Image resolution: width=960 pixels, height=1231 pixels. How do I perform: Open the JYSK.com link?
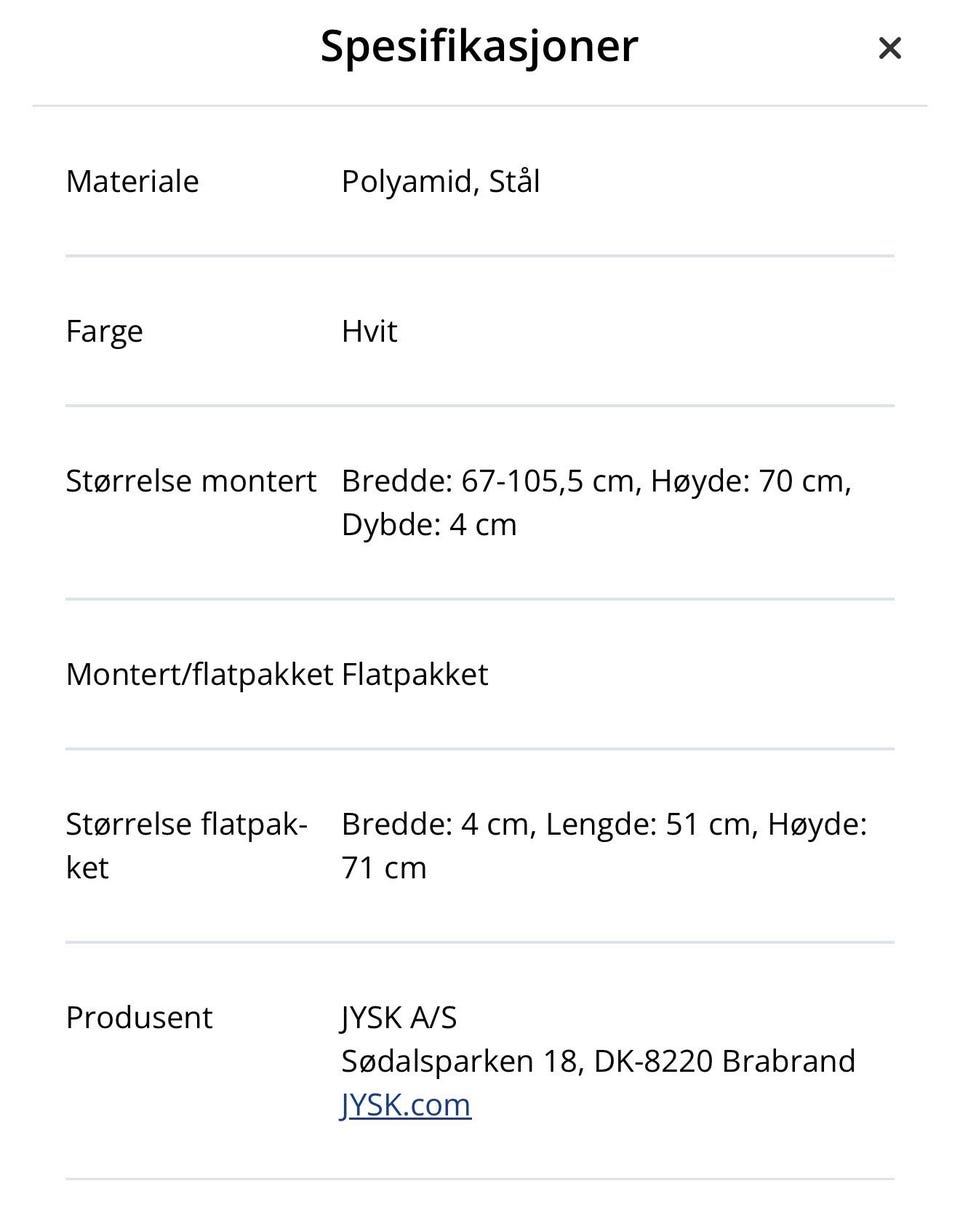406,1104
